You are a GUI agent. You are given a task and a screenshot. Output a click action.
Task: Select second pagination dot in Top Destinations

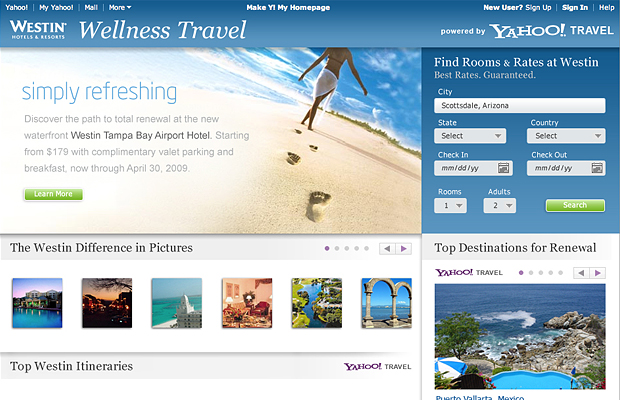click(x=531, y=273)
